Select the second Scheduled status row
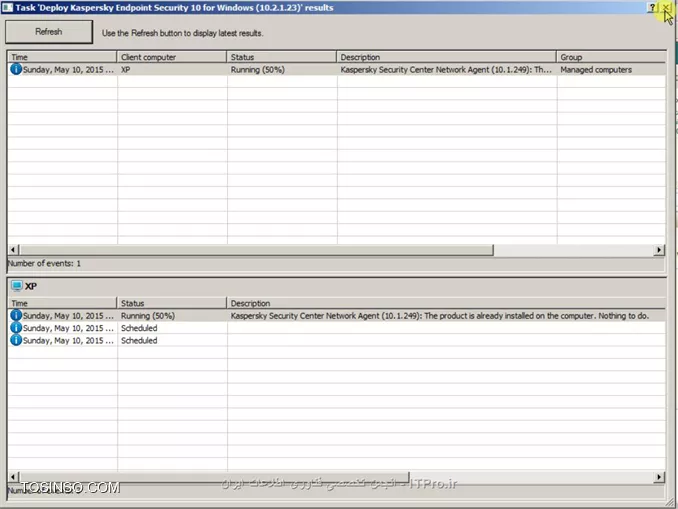Screen dimensions: 678x509 [x=139, y=341]
